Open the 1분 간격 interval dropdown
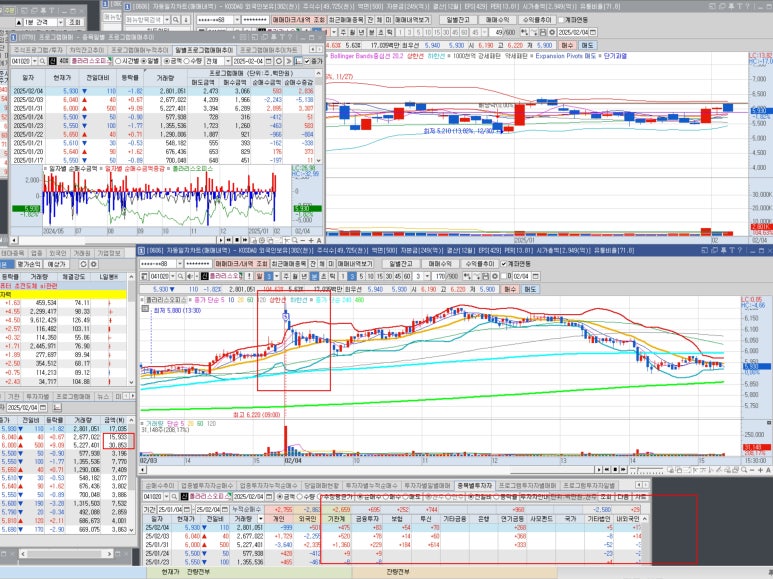Screen dimensions: 773x579 click(x=61, y=22)
